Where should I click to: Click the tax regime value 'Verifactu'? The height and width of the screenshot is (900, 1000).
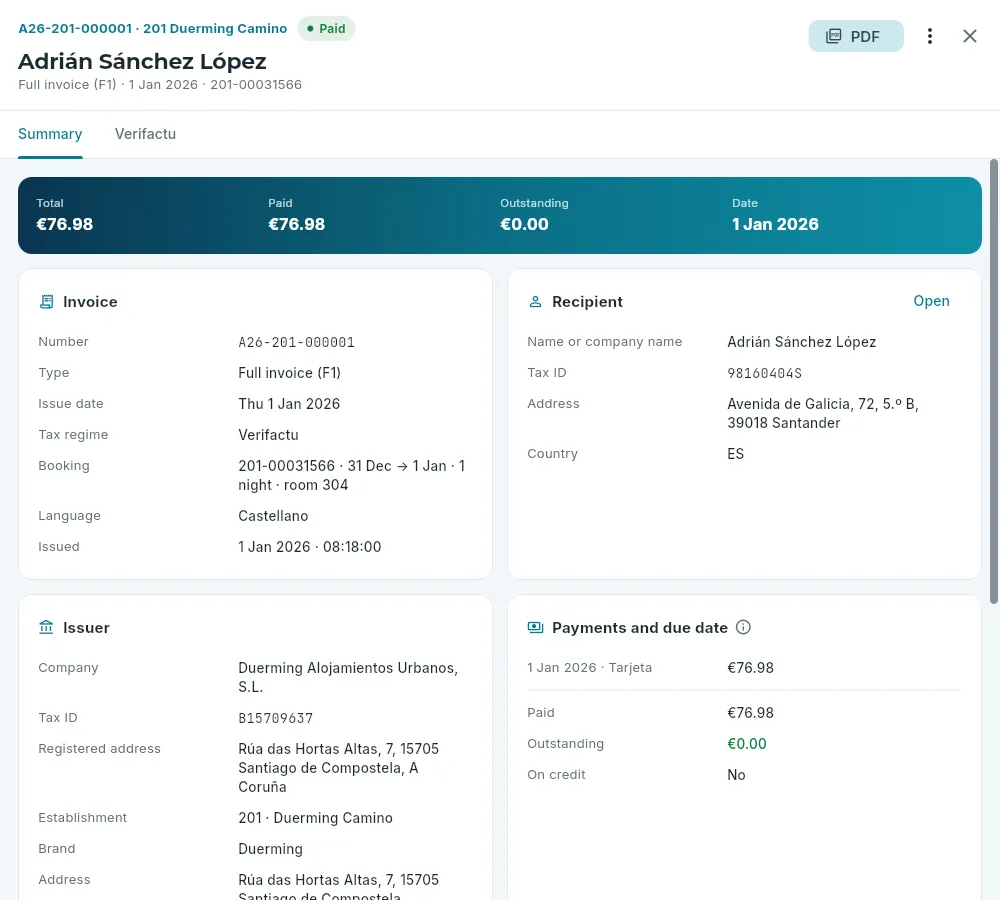[268, 435]
